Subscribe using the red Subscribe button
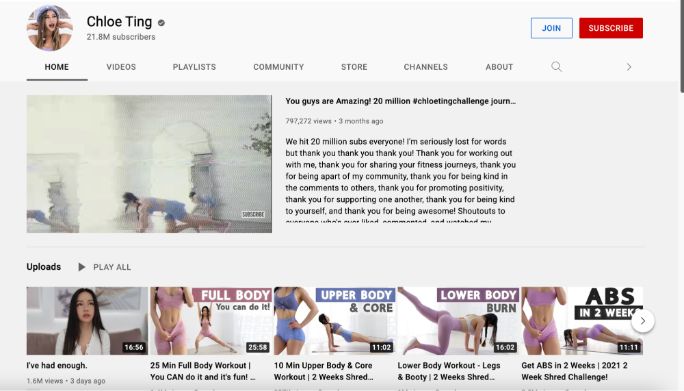The height and width of the screenshot is (391, 684). [611, 28]
